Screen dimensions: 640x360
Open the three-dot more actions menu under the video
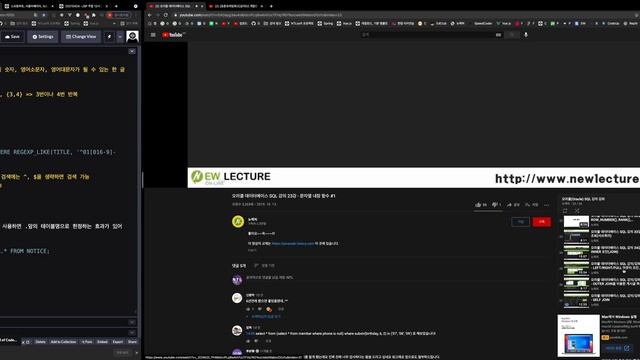547,205
